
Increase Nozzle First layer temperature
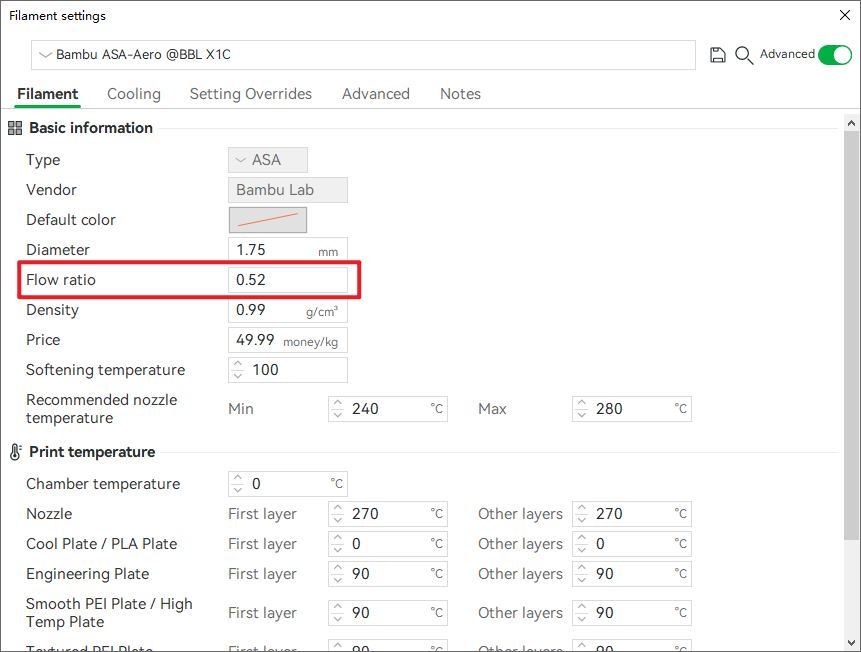click(338, 508)
